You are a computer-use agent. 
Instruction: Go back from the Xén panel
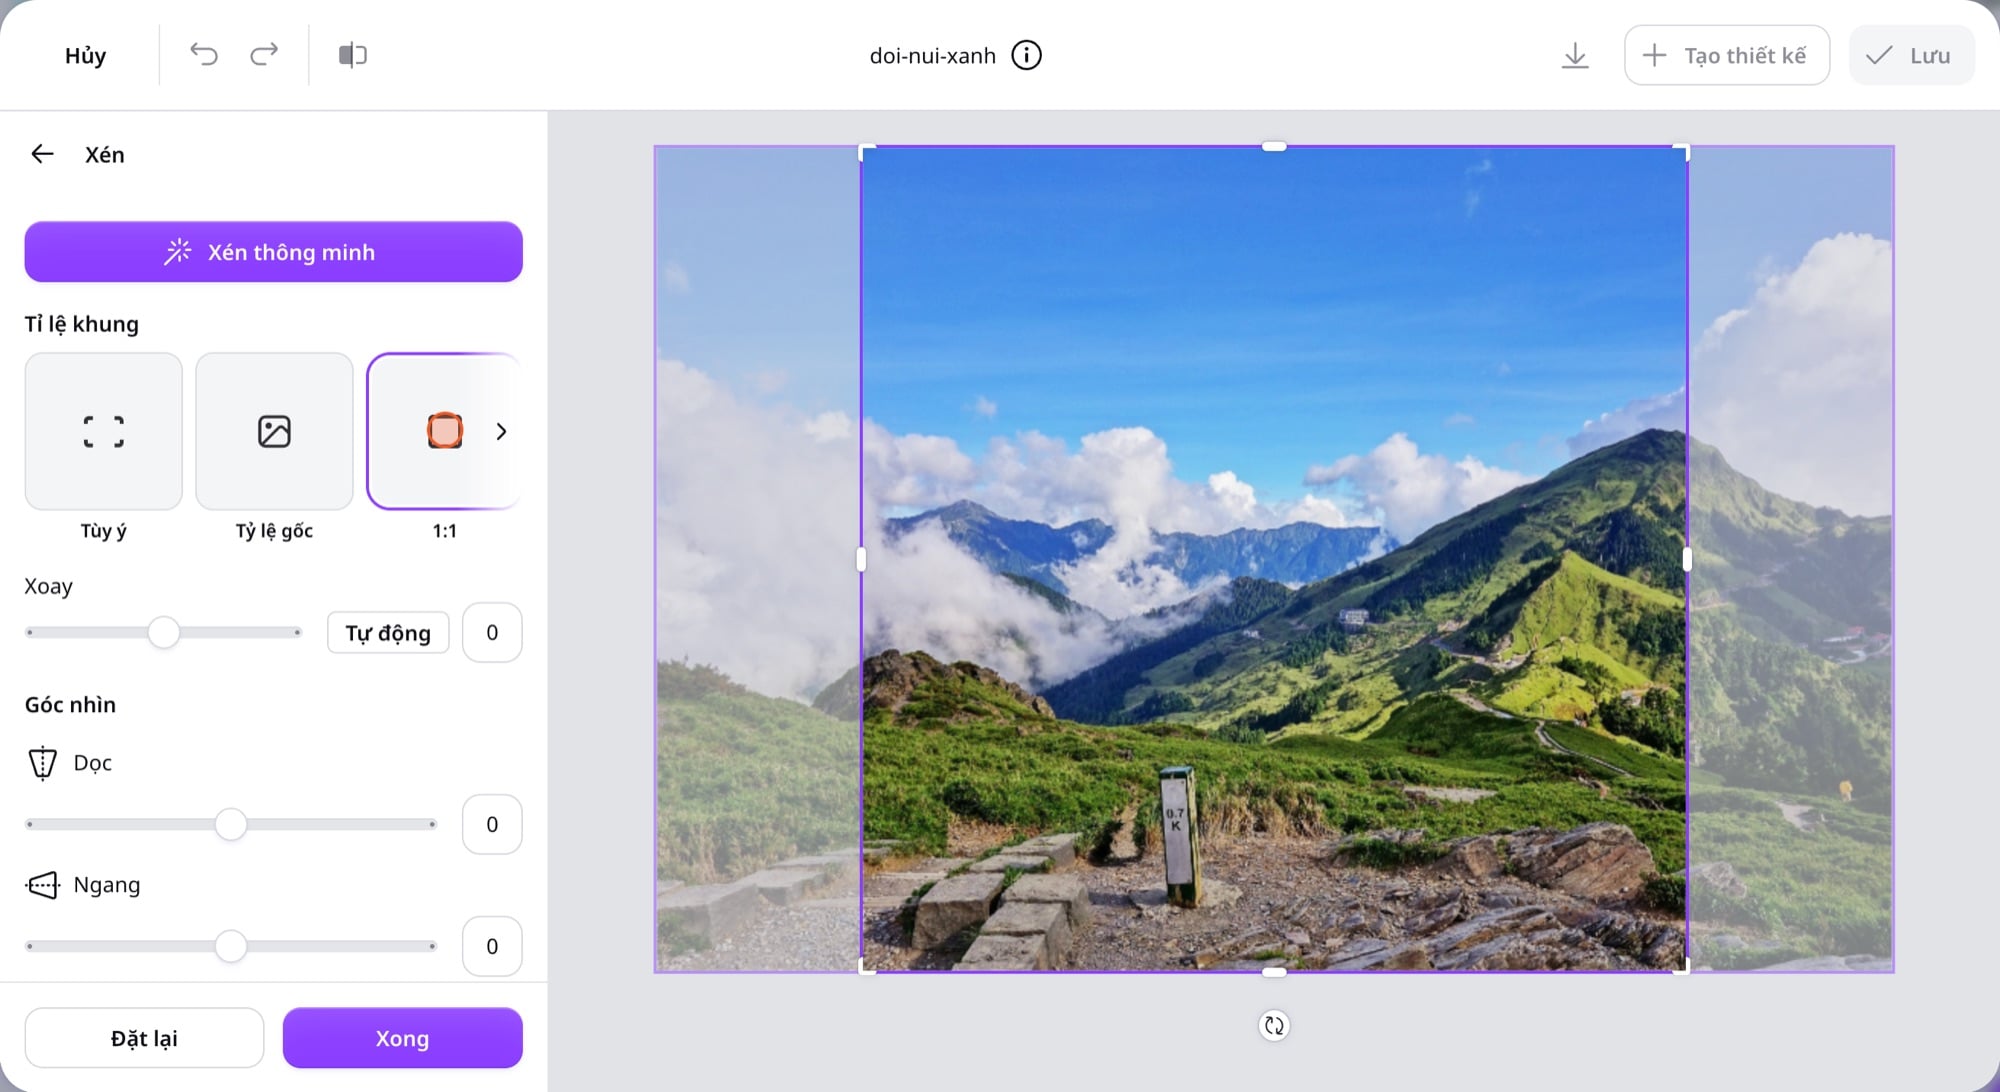click(42, 154)
